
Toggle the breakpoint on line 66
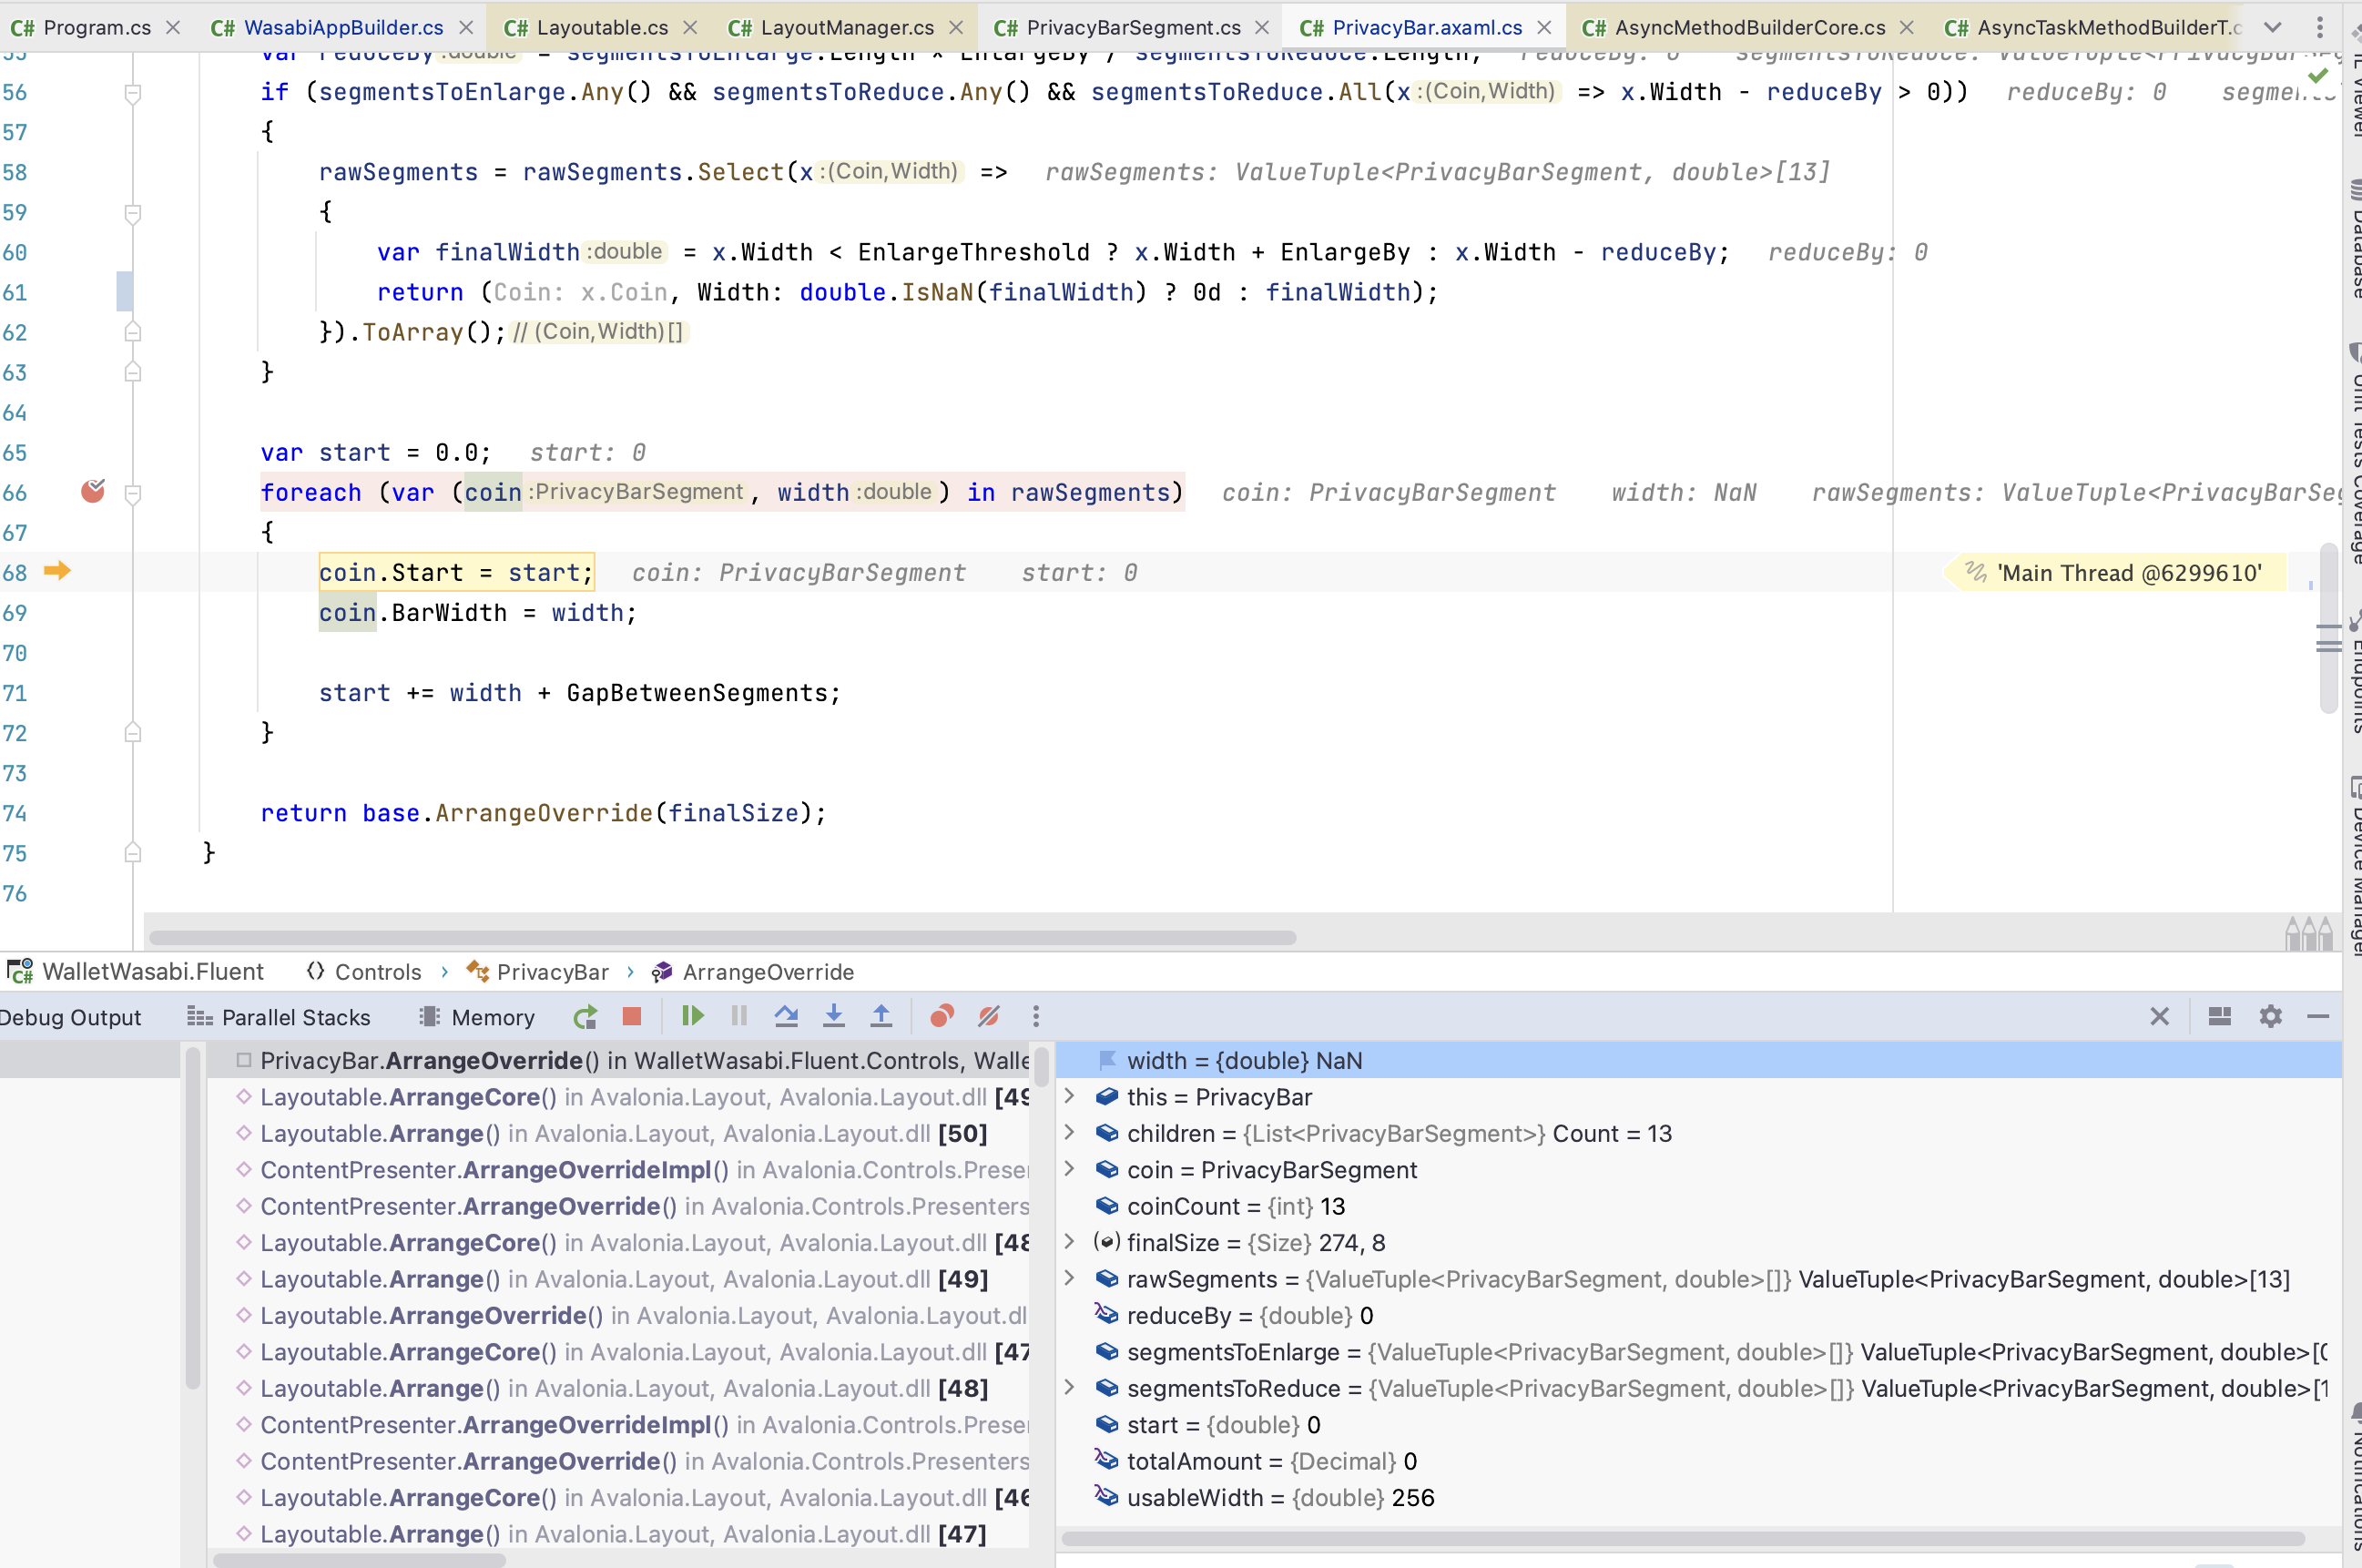click(x=93, y=492)
